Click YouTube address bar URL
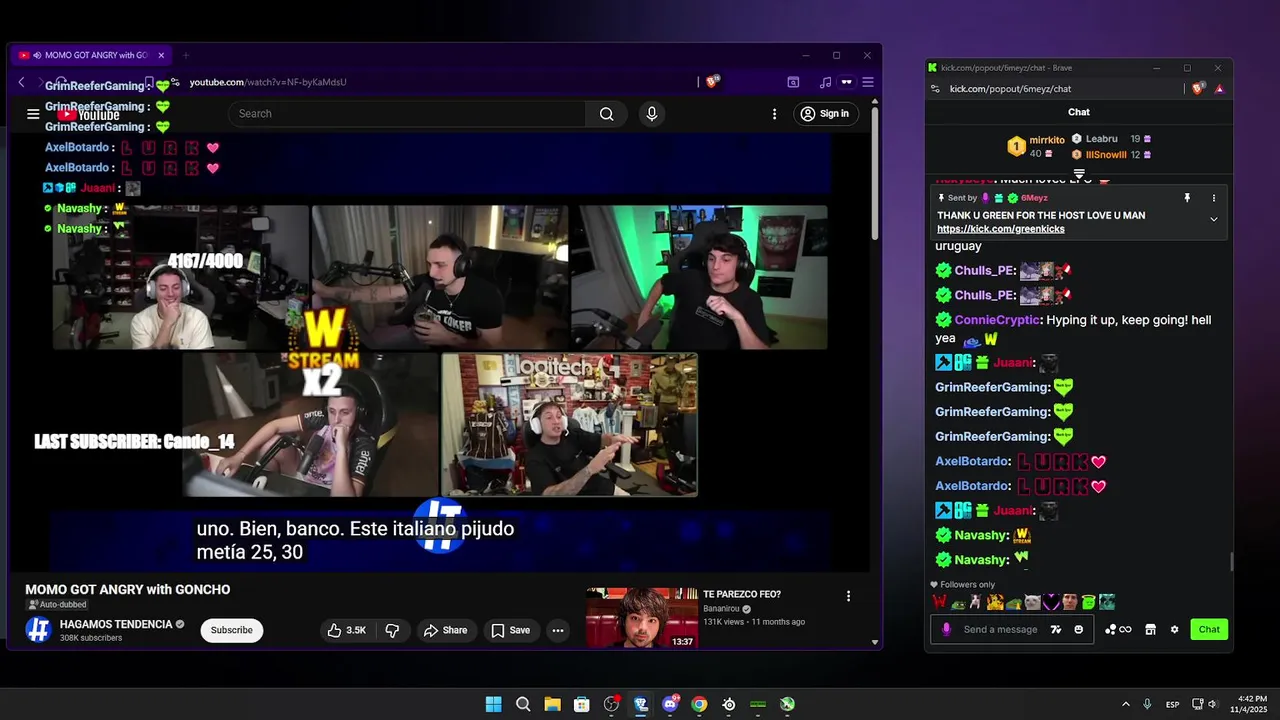The width and height of the screenshot is (1280, 720). (x=268, y=82)
